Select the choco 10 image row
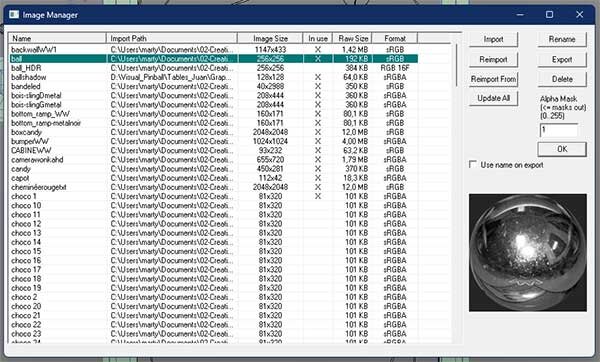The image size is (600, 362). [213, 205]
